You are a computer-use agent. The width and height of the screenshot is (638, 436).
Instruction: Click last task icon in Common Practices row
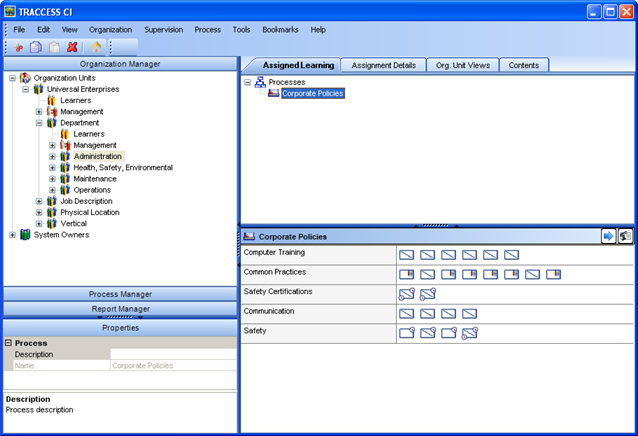tap(553, 275)
